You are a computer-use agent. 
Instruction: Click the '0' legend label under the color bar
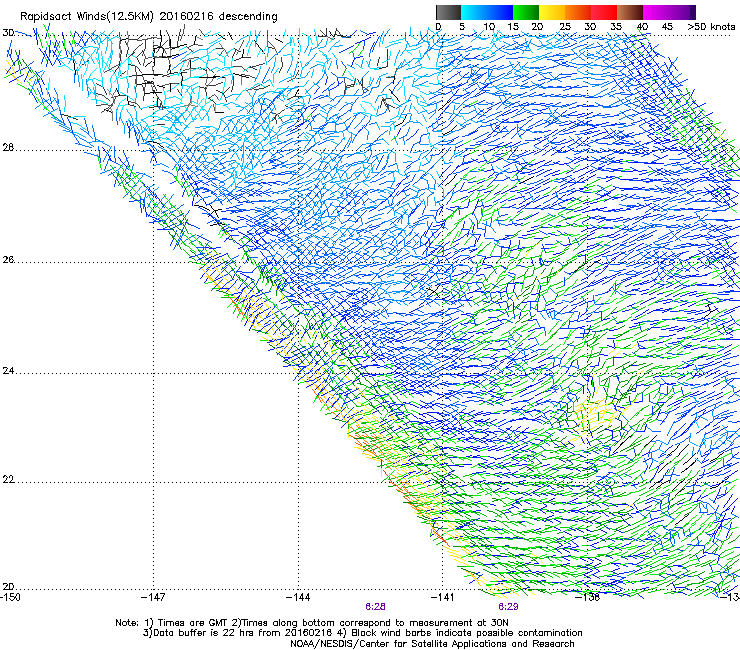click(x=438, y=27)
